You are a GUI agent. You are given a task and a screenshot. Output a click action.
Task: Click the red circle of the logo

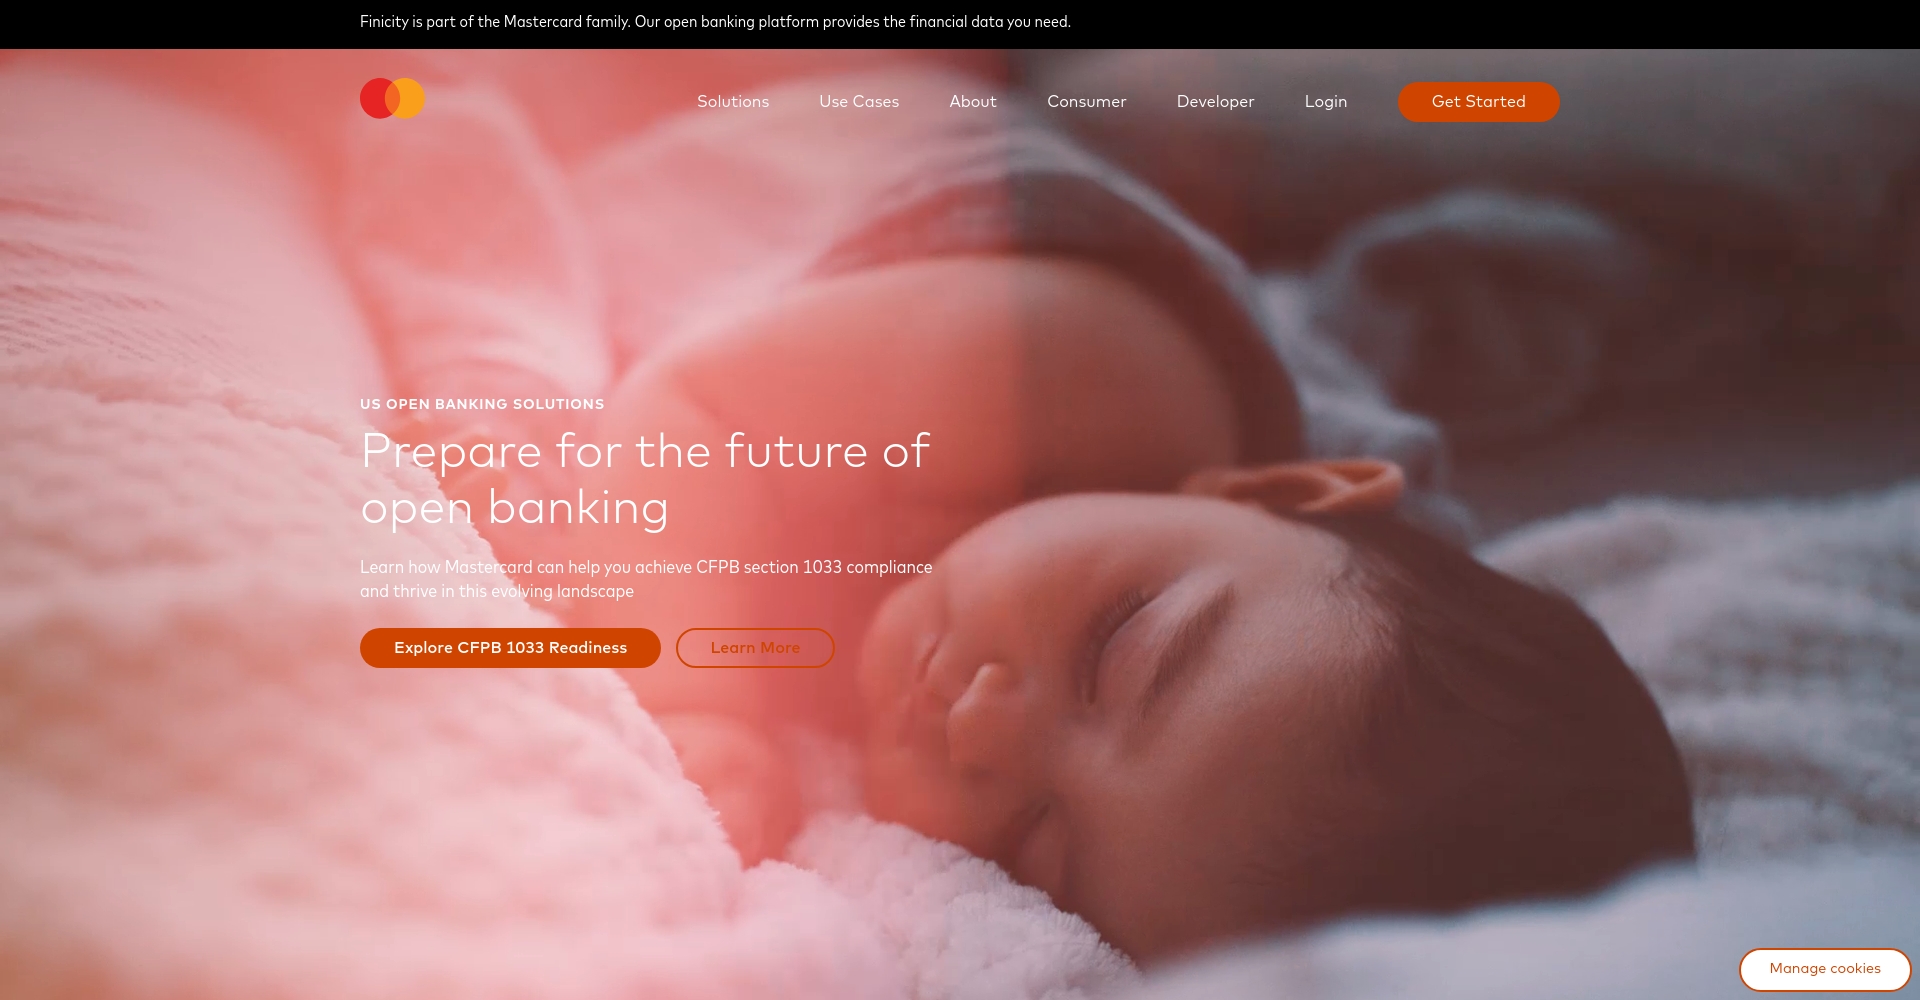click(x=377, y=98)
